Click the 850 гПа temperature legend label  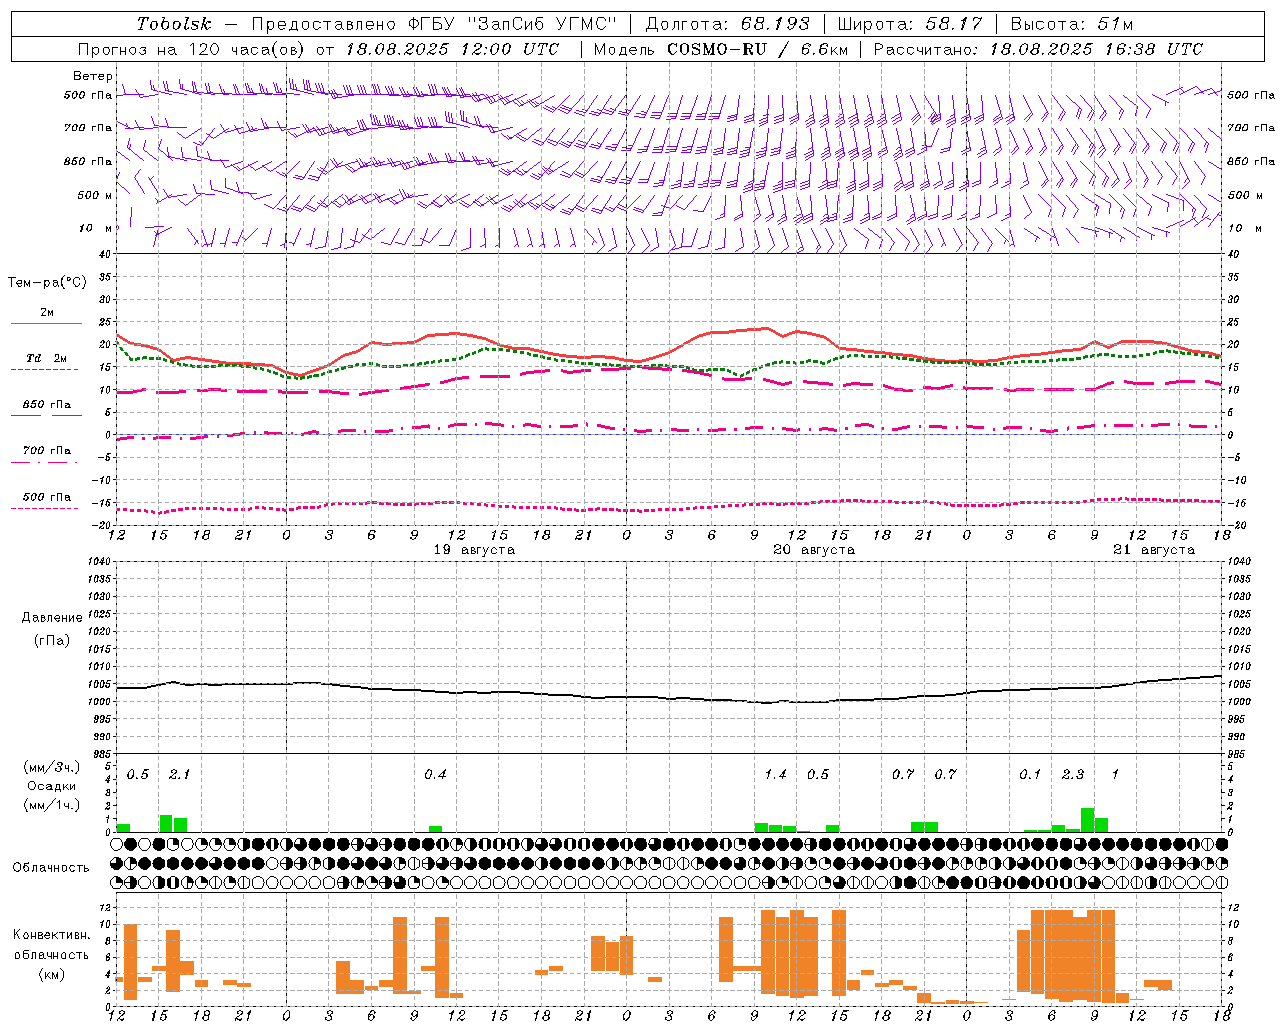pyautogui.click(x=47, y=404)
